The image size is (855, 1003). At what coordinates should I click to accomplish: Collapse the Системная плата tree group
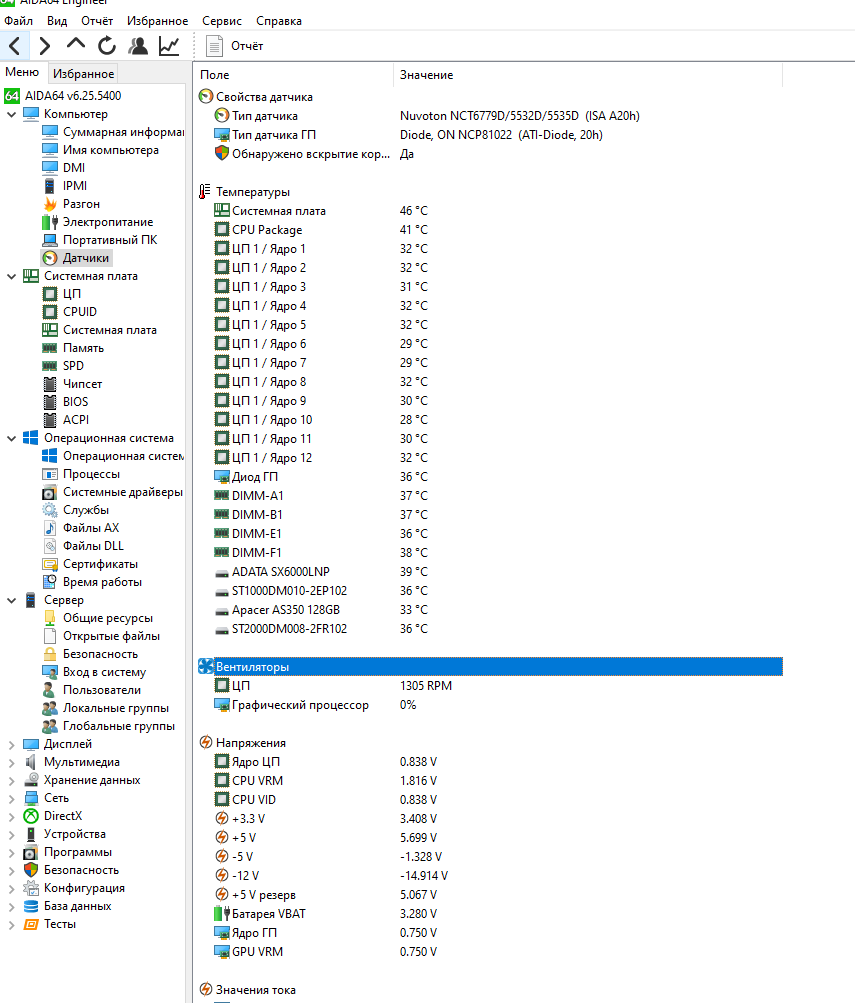[12, 276]
